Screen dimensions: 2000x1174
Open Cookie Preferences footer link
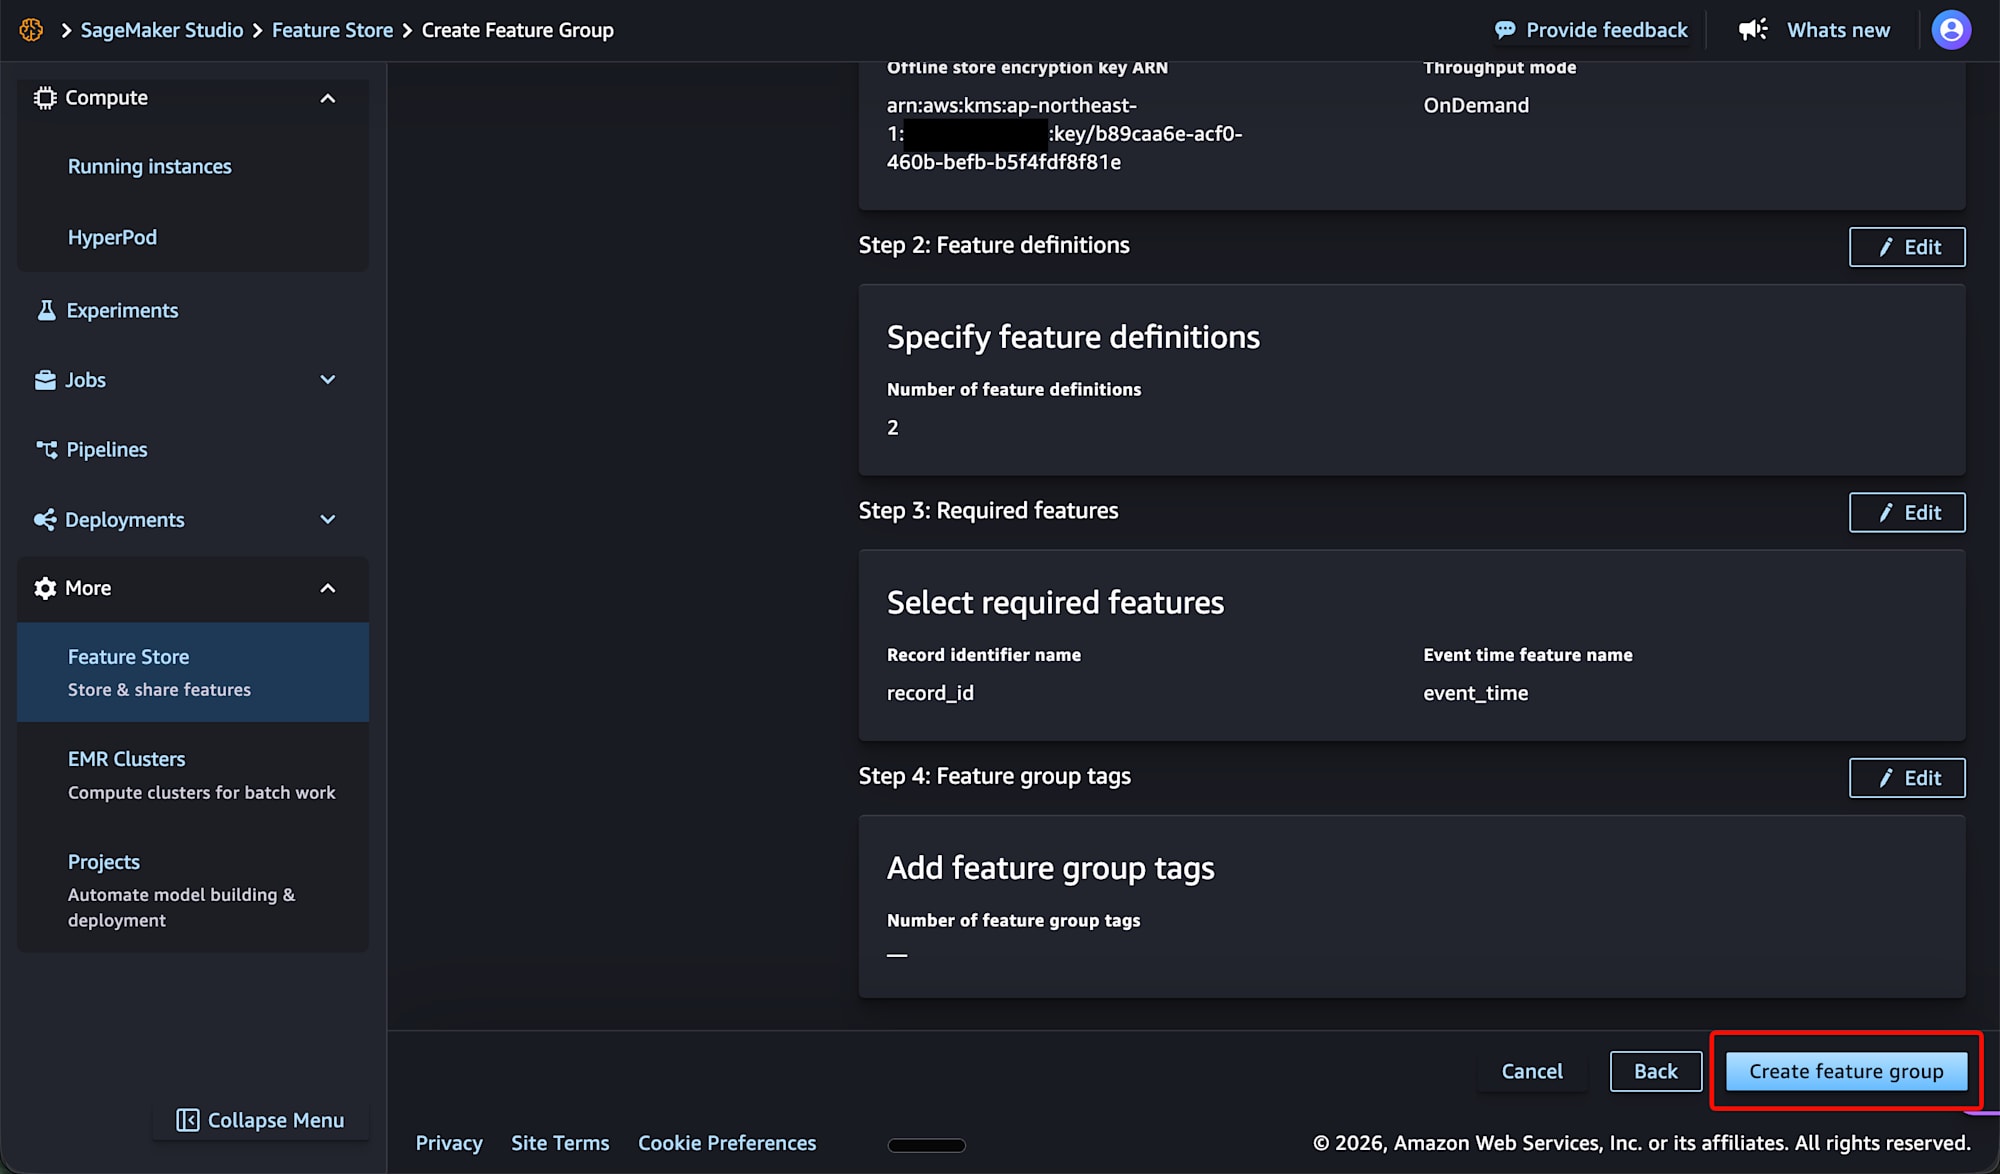[x=727, y=1143]
